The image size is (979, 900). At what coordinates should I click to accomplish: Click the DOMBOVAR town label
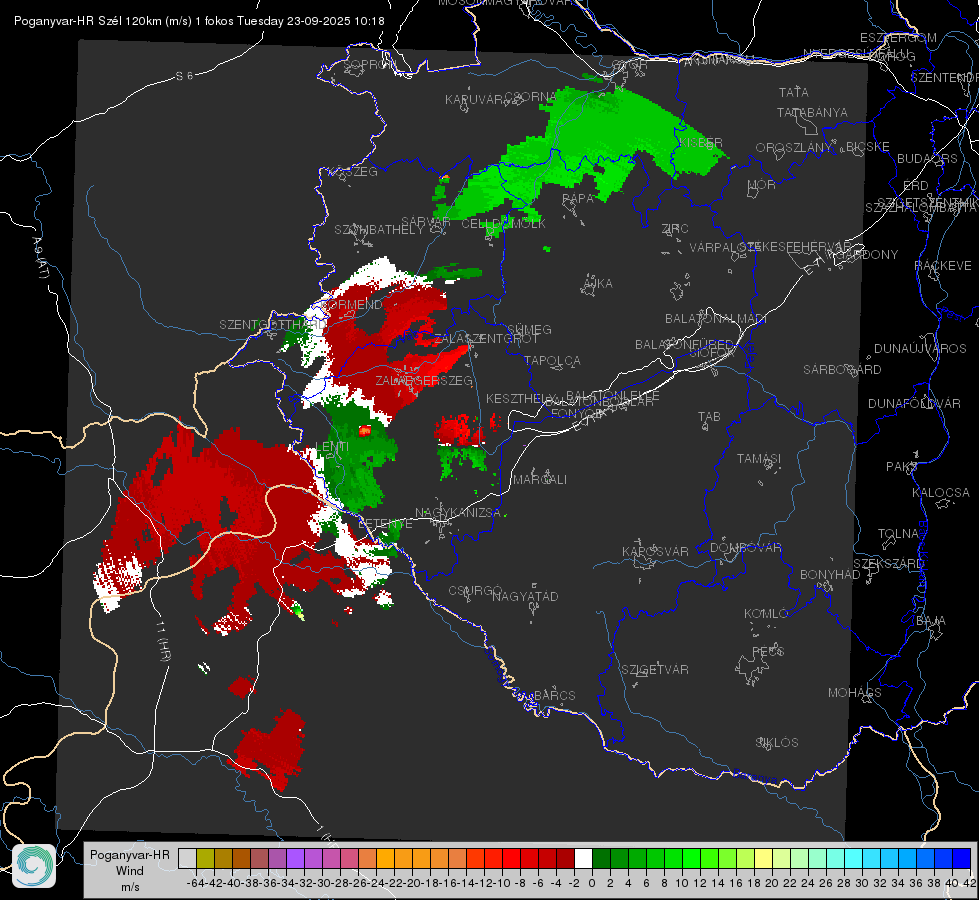coord(745,548)
